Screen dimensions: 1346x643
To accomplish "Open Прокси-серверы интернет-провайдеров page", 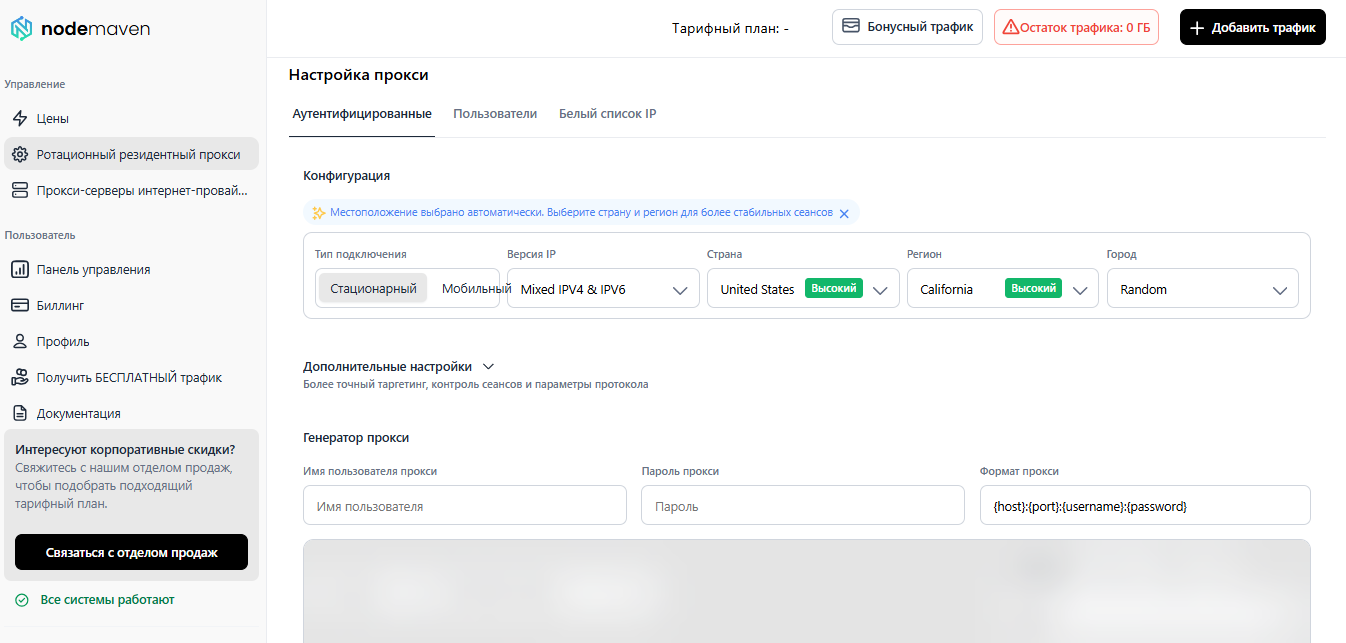I will [131, 190].
